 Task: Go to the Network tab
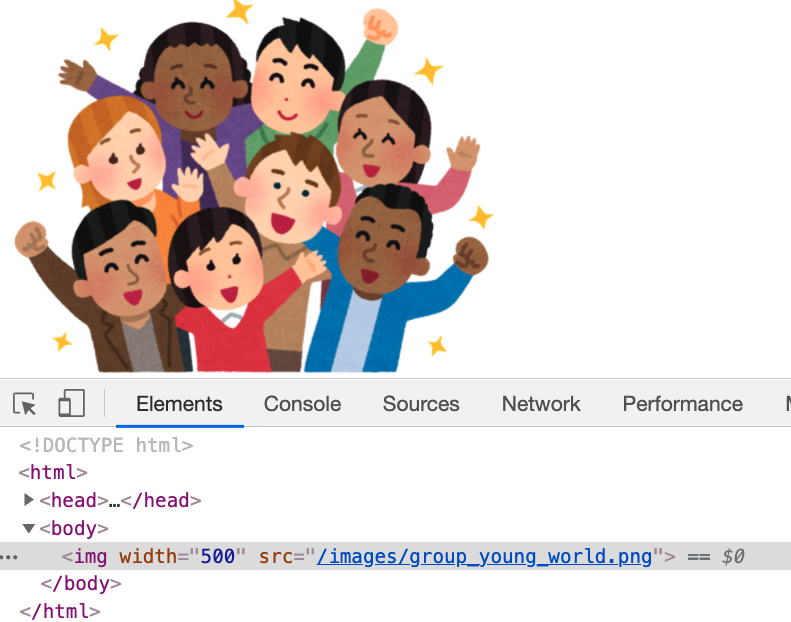[x=541, y=404]
